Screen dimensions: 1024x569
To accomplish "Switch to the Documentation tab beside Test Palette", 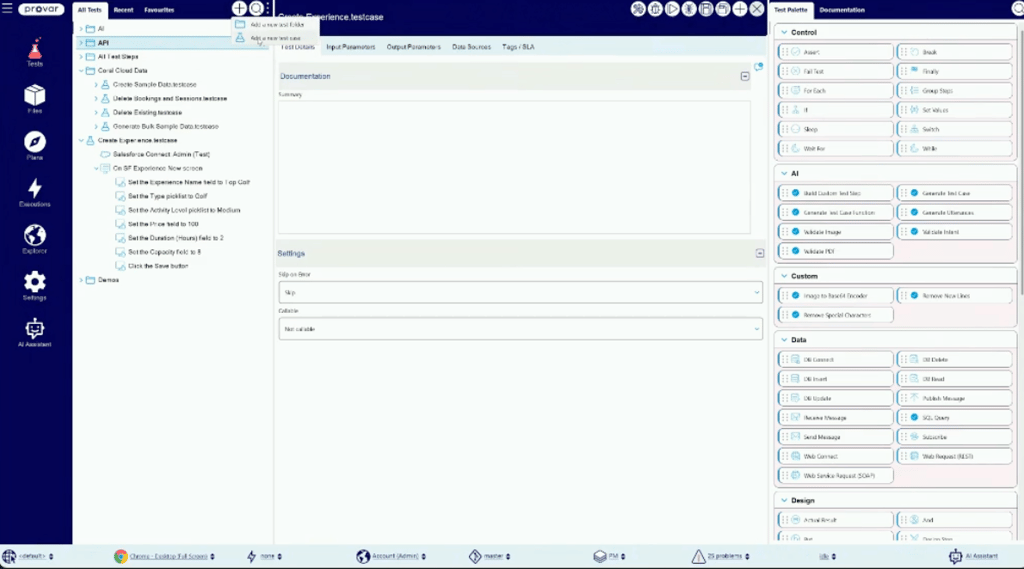I will (x=842, y=10).
